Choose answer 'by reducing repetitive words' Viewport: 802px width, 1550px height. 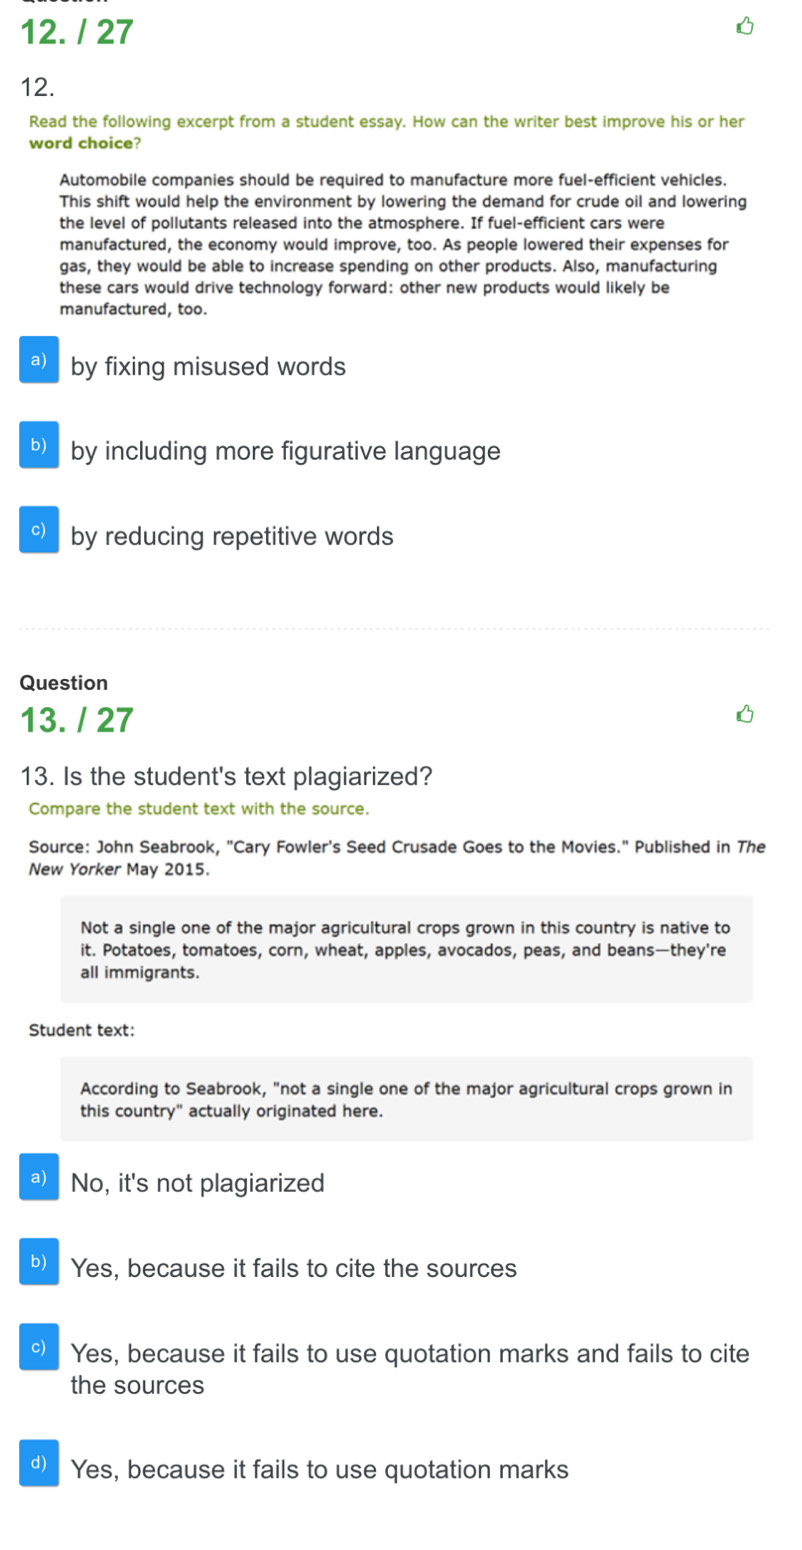coord(232,537)
